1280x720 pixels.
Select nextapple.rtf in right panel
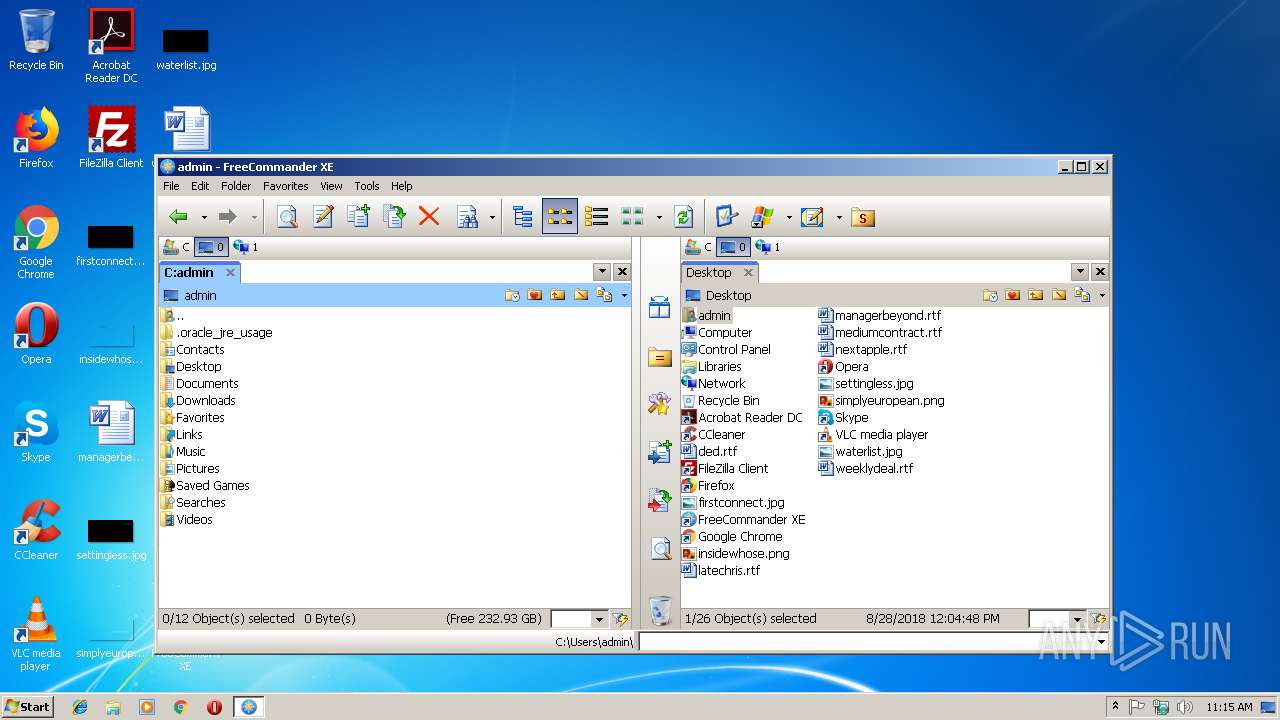[x=862, y=350]
